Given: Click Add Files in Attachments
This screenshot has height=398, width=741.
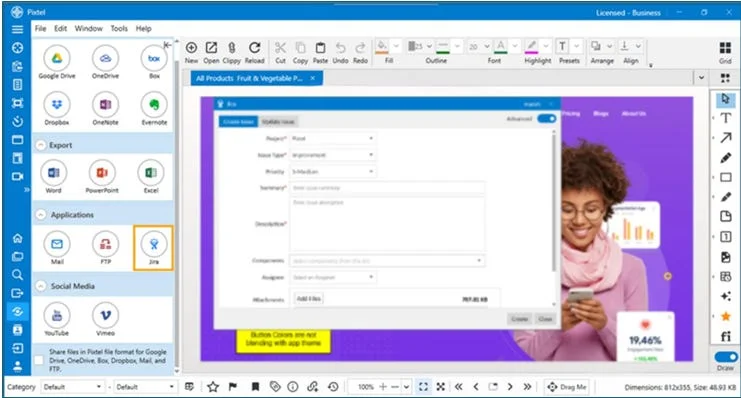Looking at the screenshot, I should [x=309, y=299].
